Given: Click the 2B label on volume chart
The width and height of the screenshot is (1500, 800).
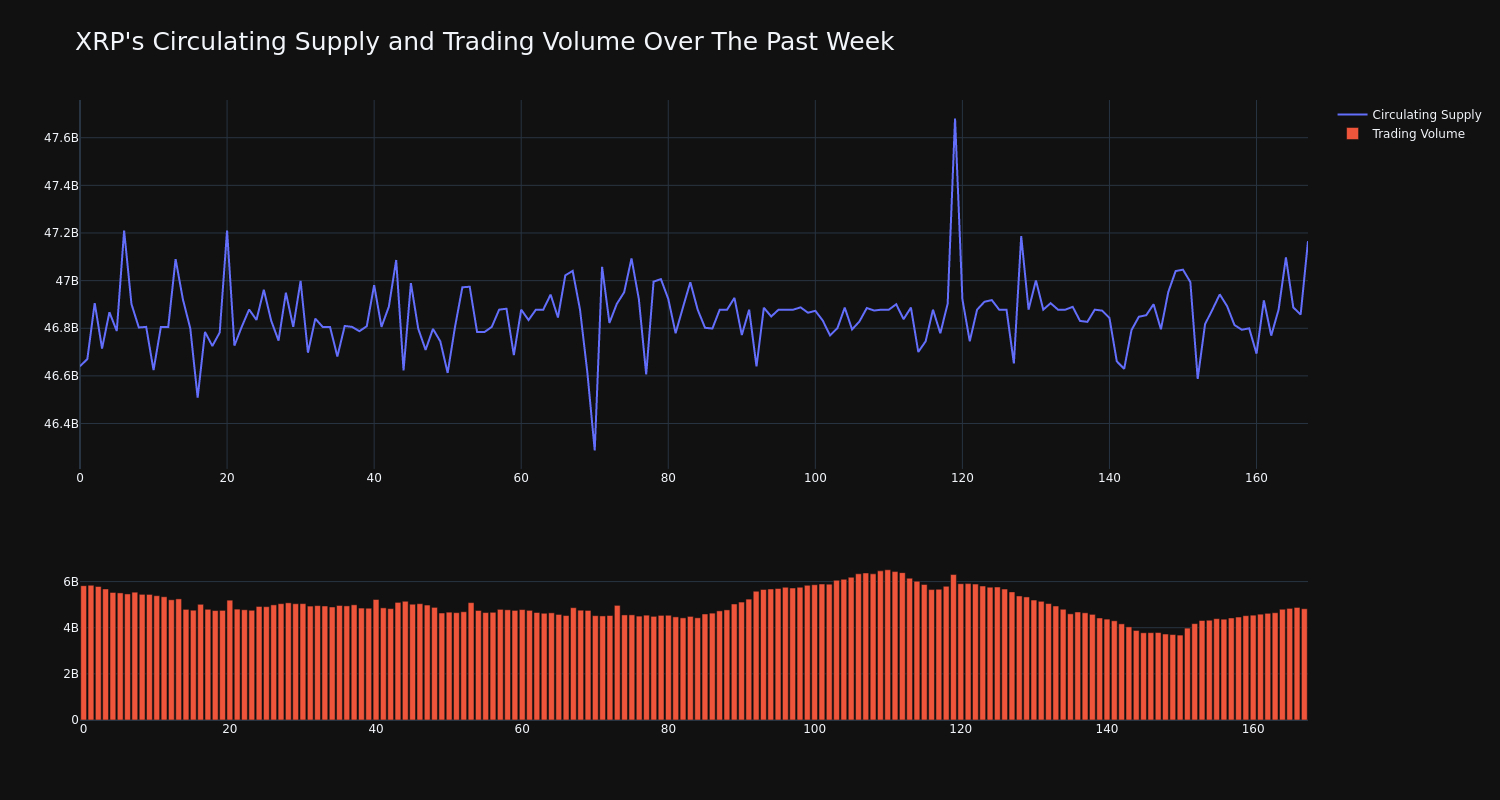Looking at the screenshot, I should click(x=70, y=674).
